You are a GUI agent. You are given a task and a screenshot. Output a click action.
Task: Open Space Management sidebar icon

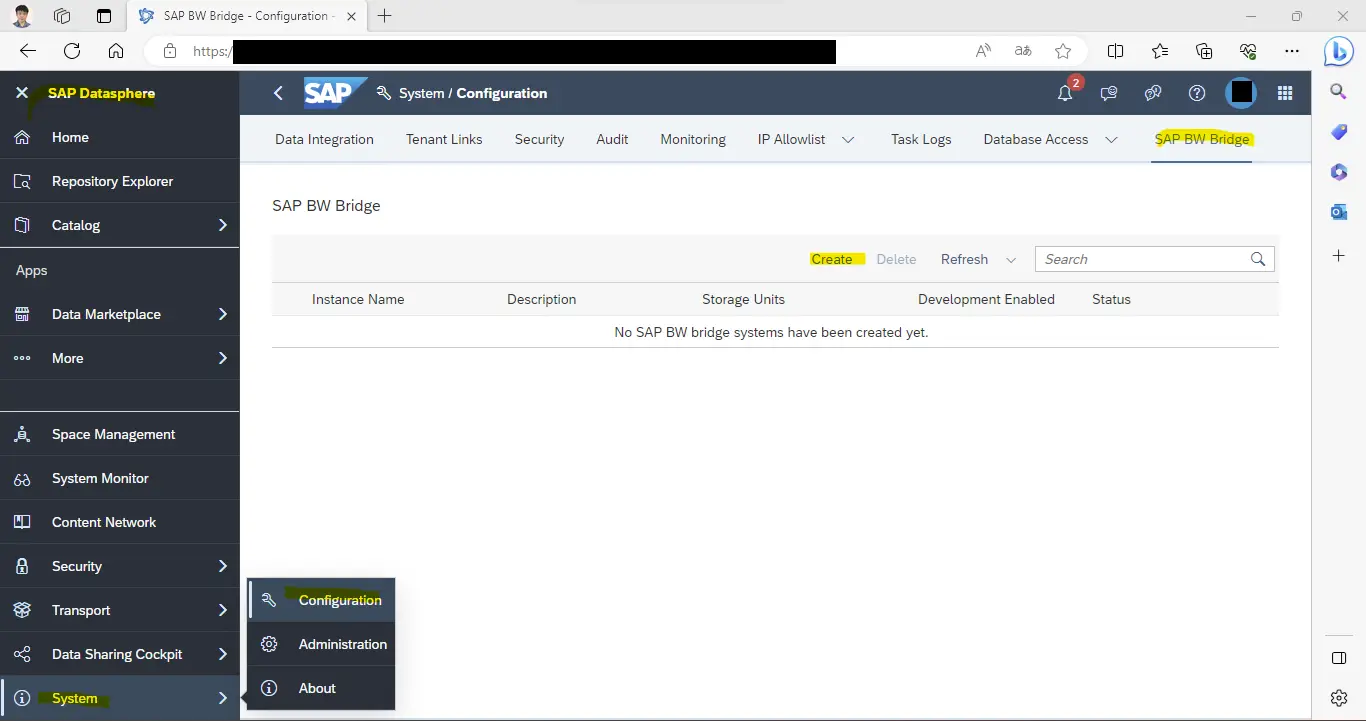(22, 434)
